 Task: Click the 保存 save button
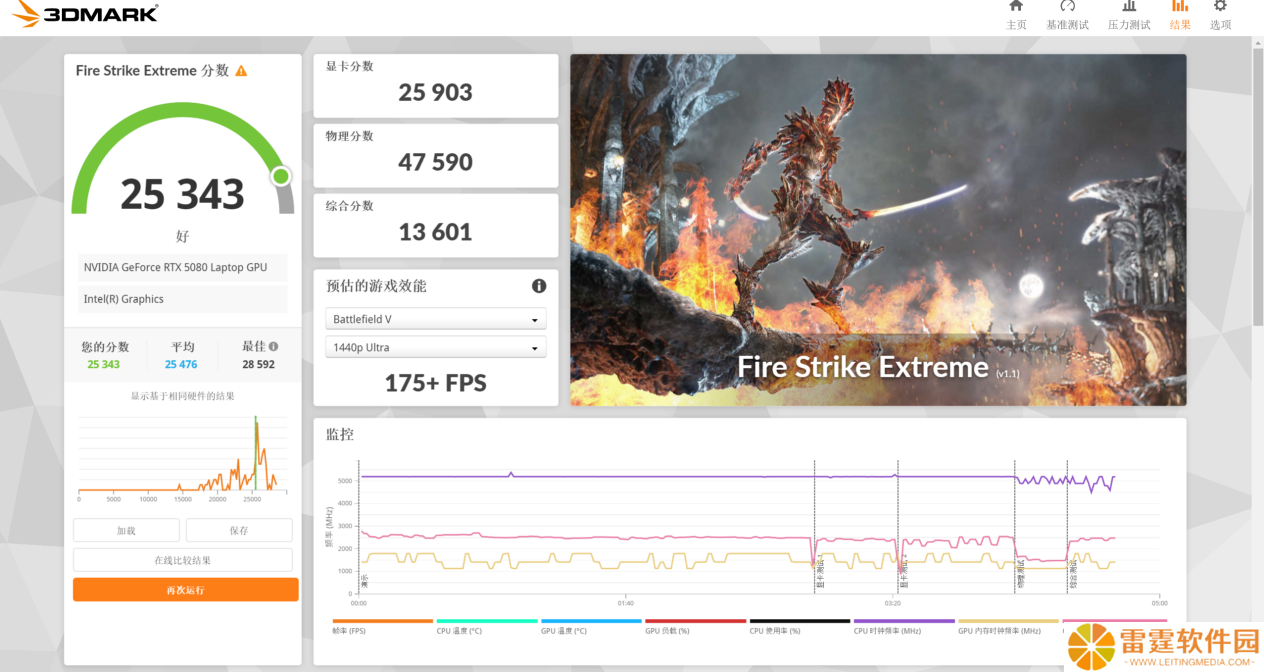(239, 530)
